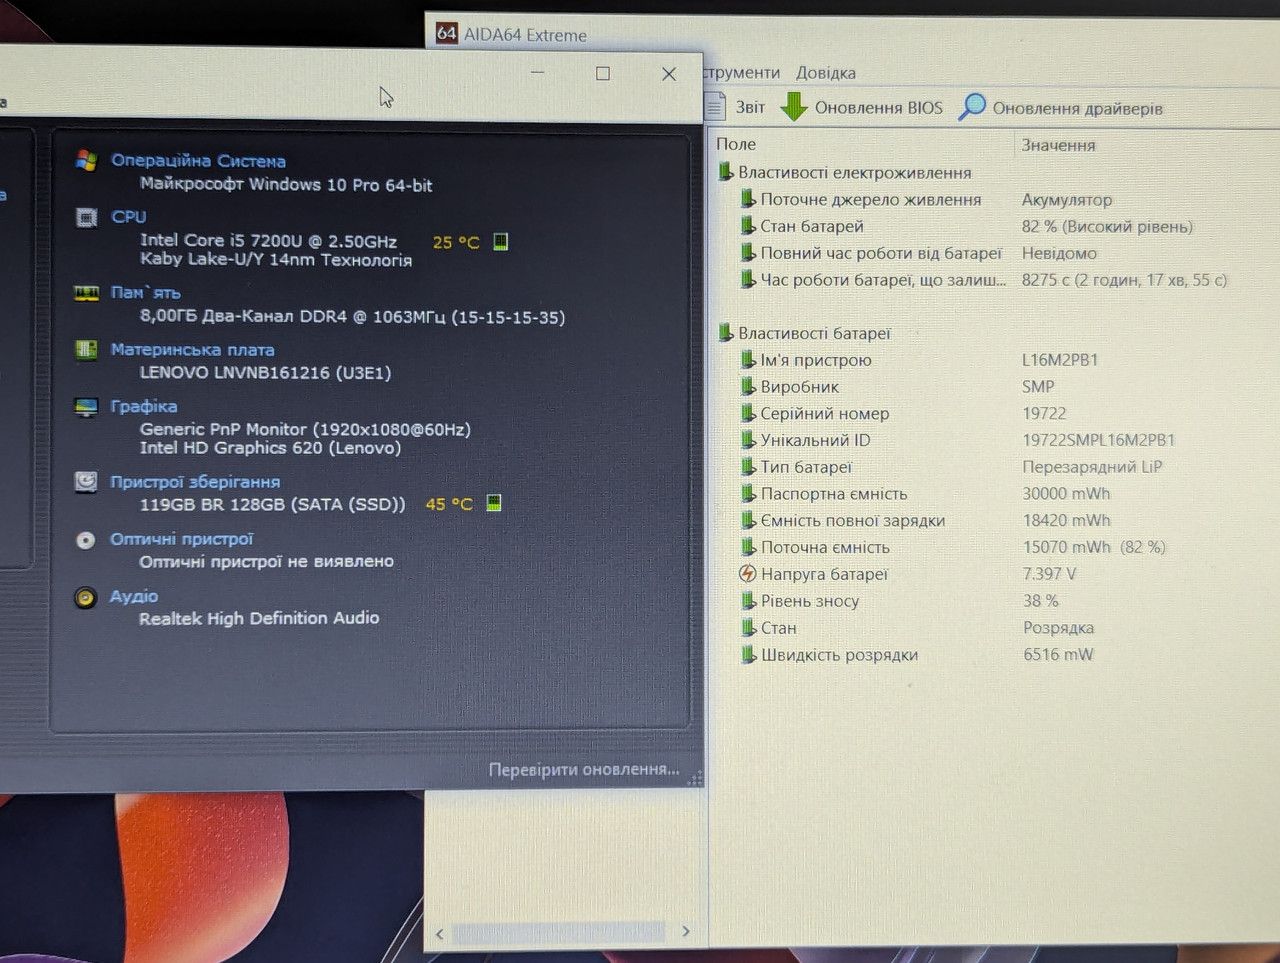Select the Паспортна ємність row text
This screenshot has width=1280, height=963.
click(x=834, y=493)
